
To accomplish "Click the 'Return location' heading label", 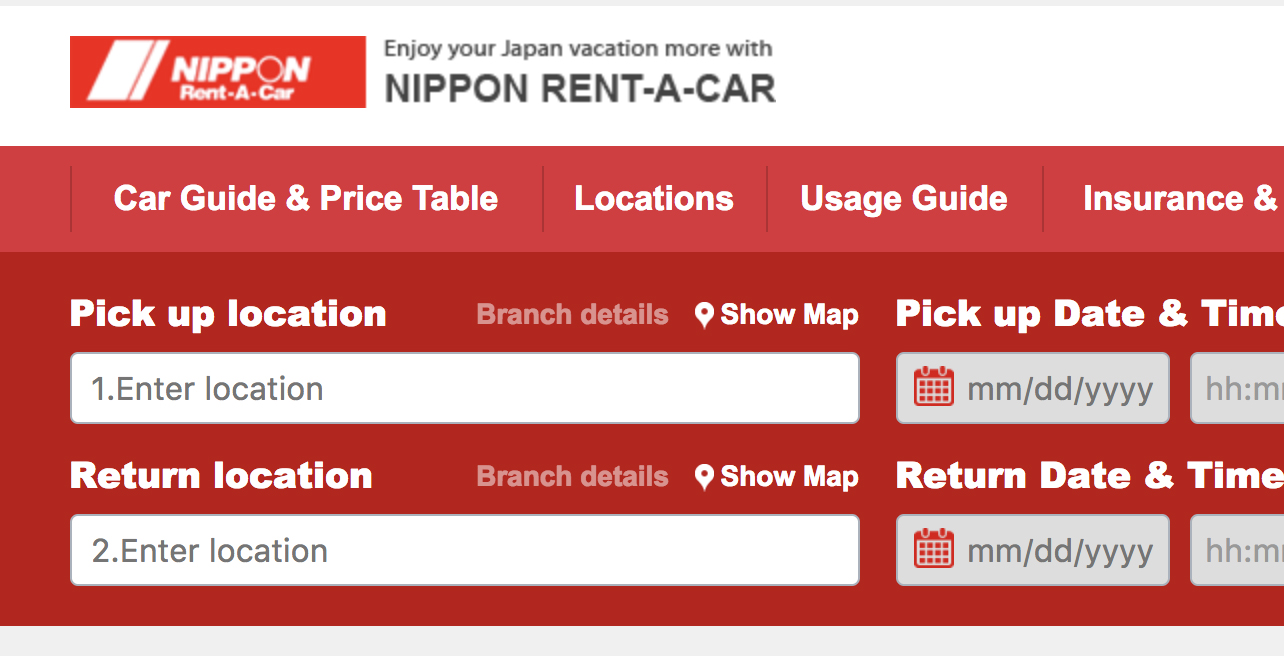I will point(221,476).
